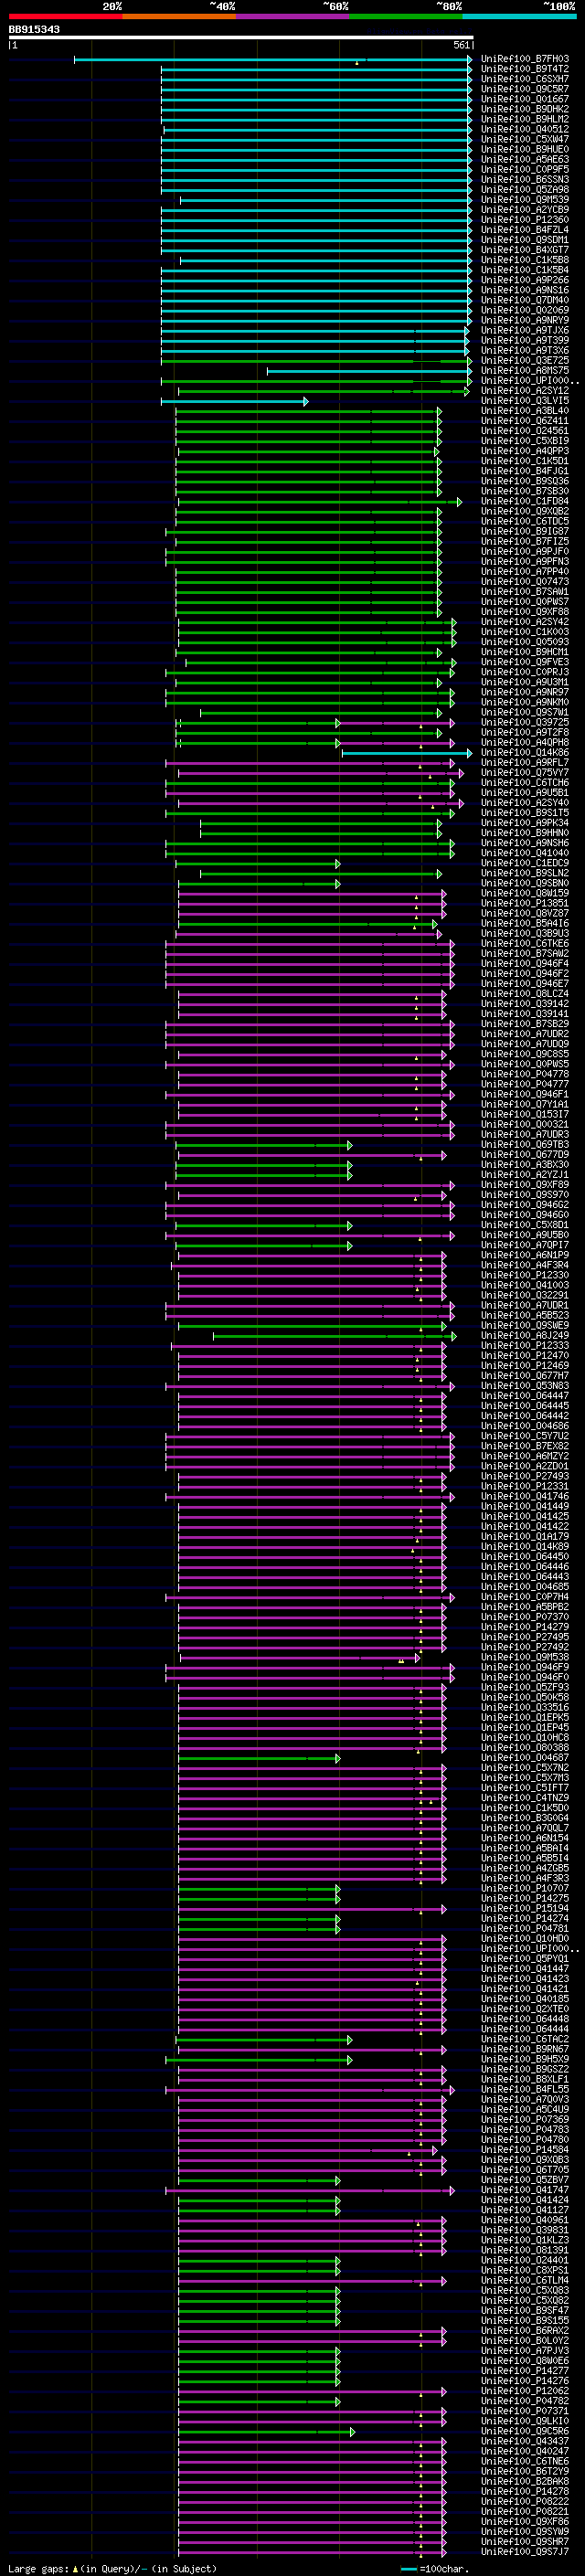The width and height of the screenshot is (585, 2576).
Task: Click the UniRef100_Q39142 label
Action: [524, 1004]
